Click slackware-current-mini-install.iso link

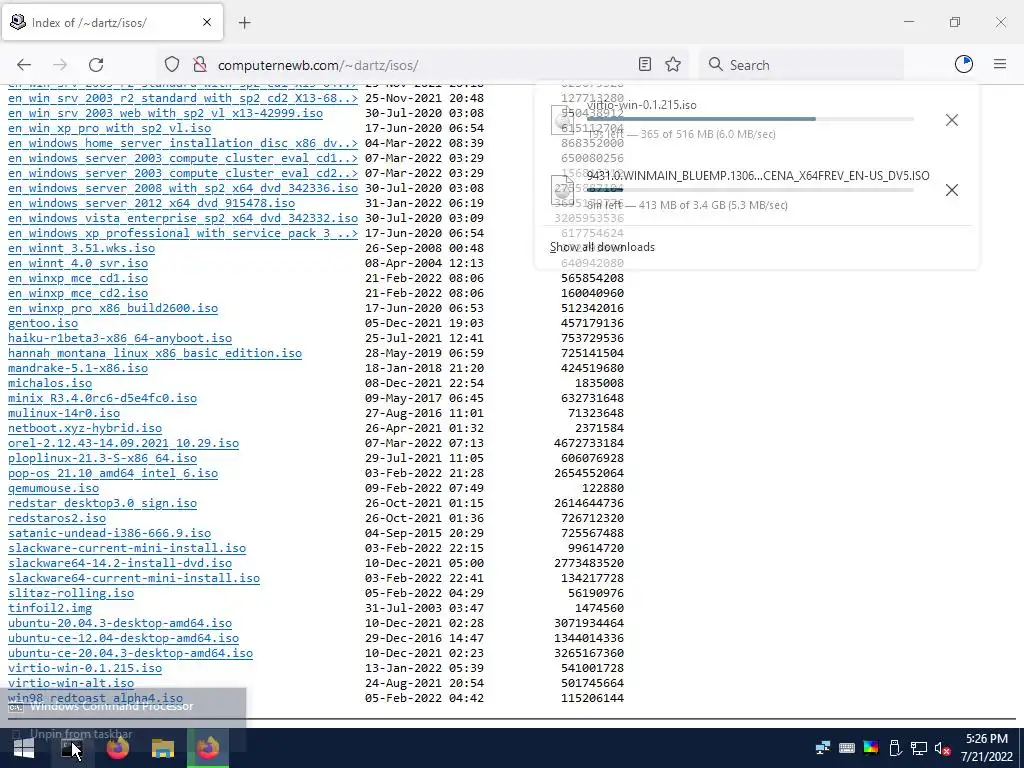click(x=127, y=549)
